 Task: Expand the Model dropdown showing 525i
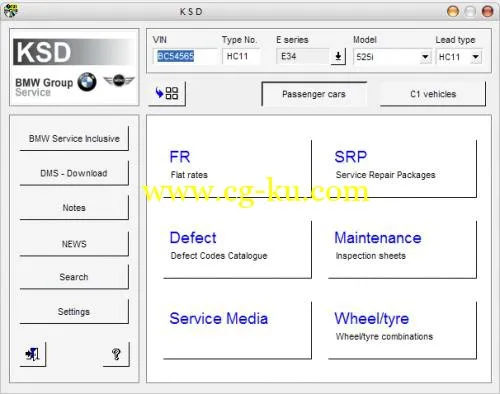(x=425, y=57)
